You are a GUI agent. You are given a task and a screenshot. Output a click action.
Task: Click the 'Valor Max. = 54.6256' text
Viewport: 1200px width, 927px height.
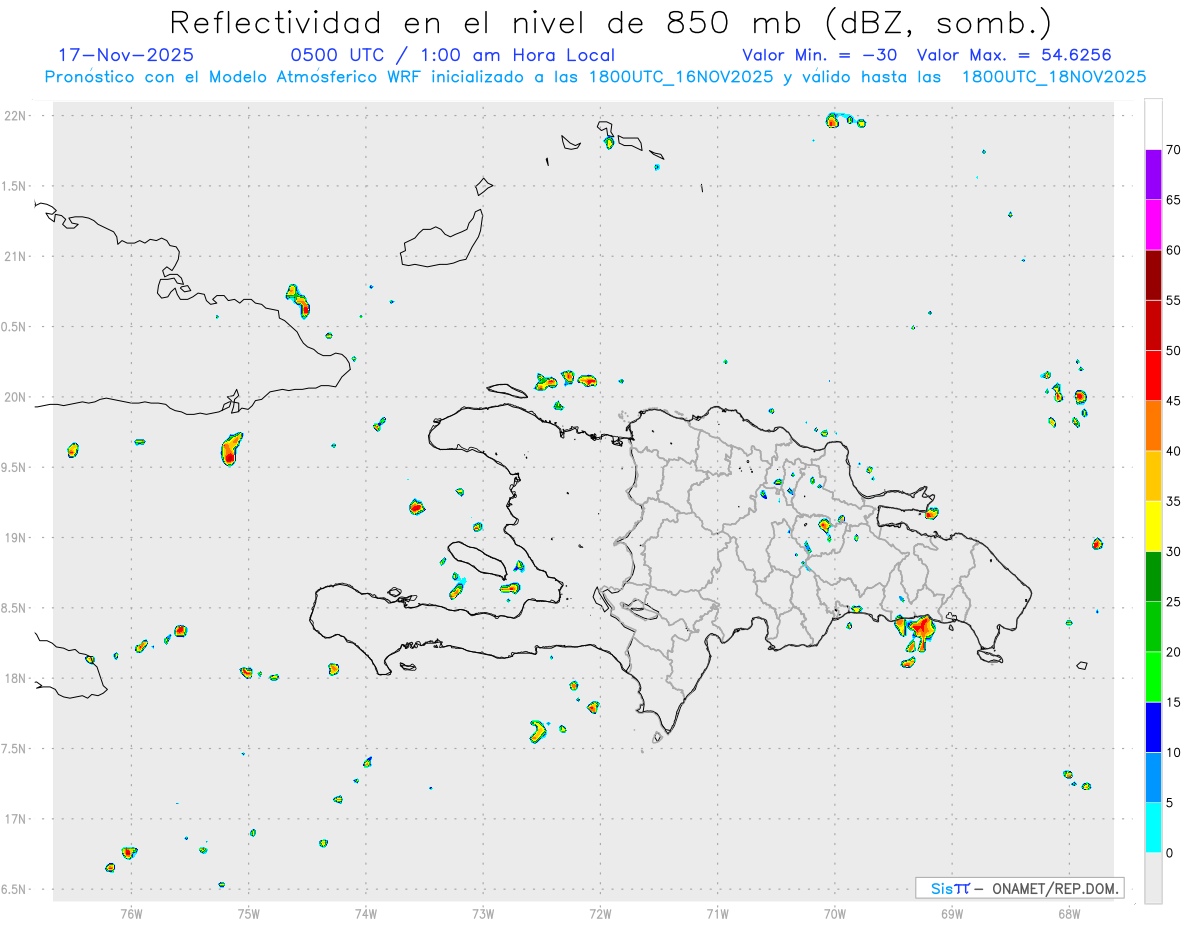point(1014,55)
